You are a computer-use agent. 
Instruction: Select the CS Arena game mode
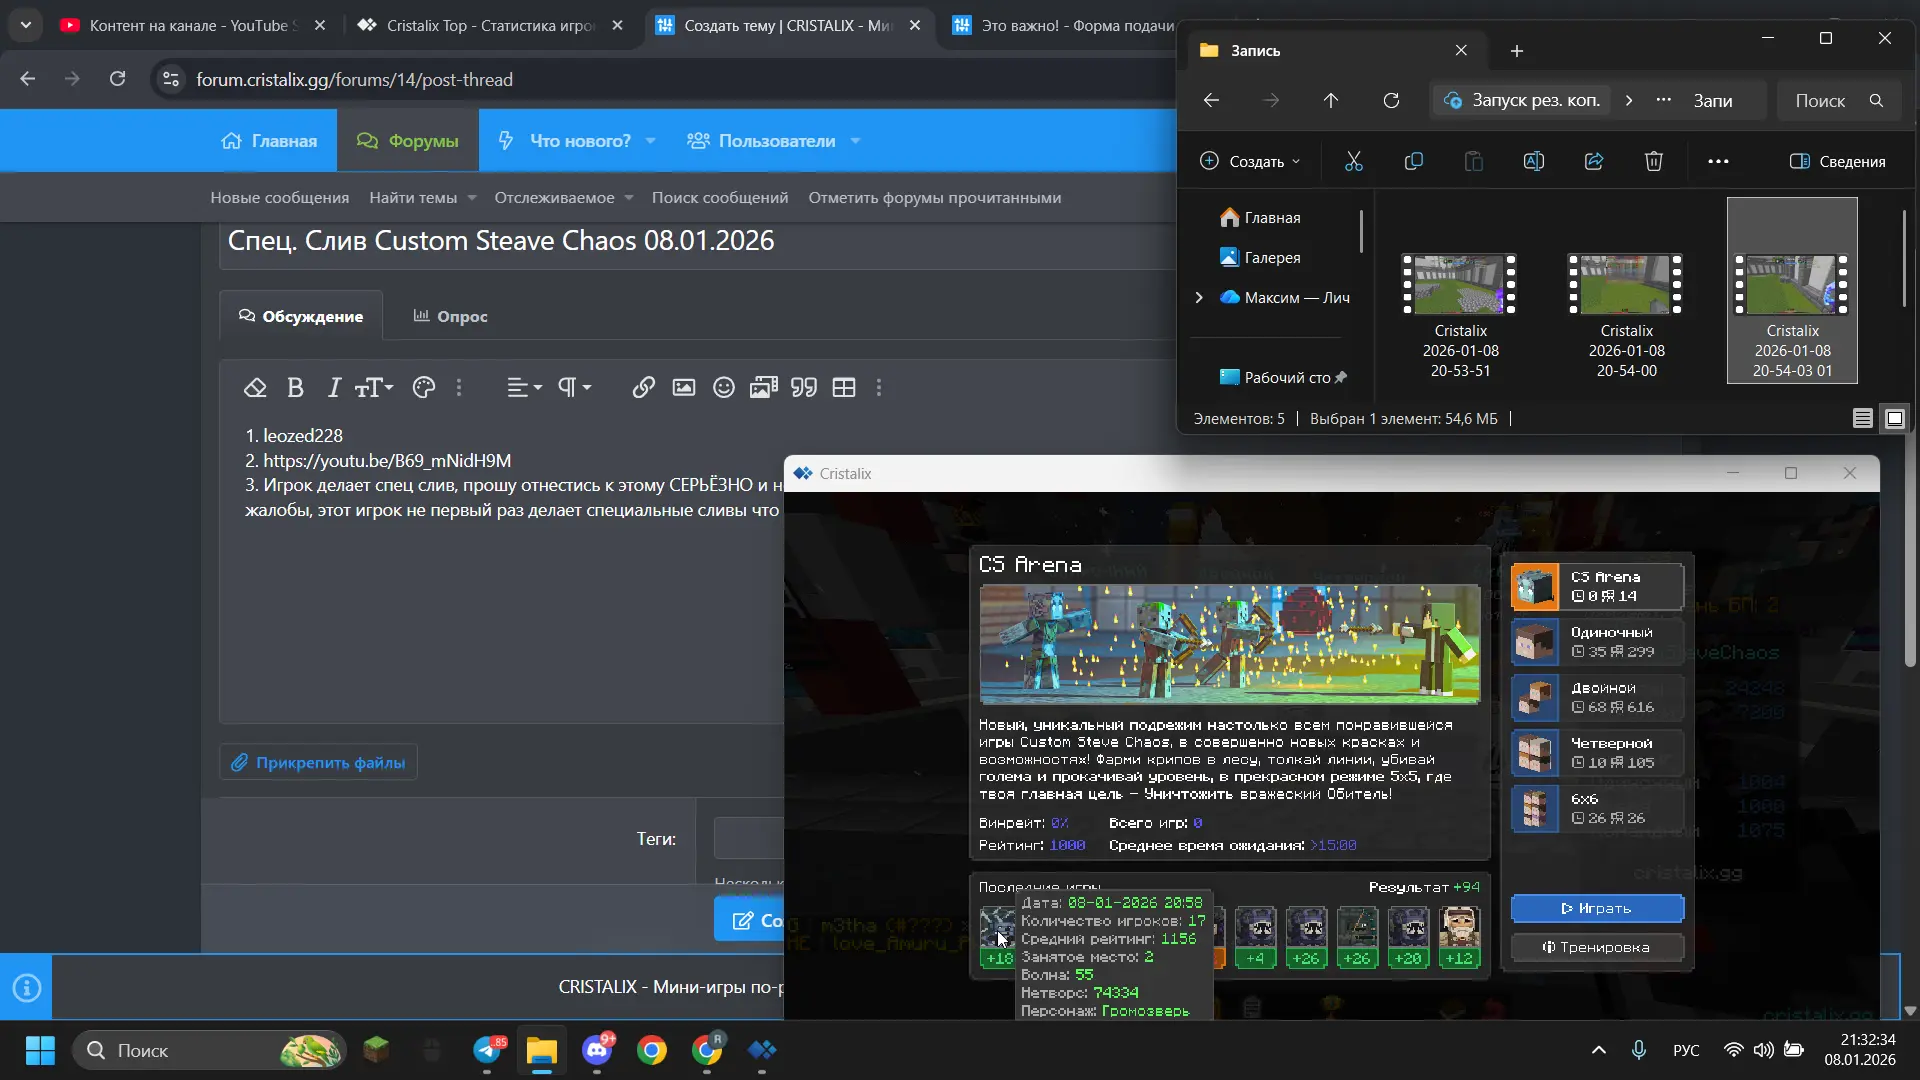1597,587
